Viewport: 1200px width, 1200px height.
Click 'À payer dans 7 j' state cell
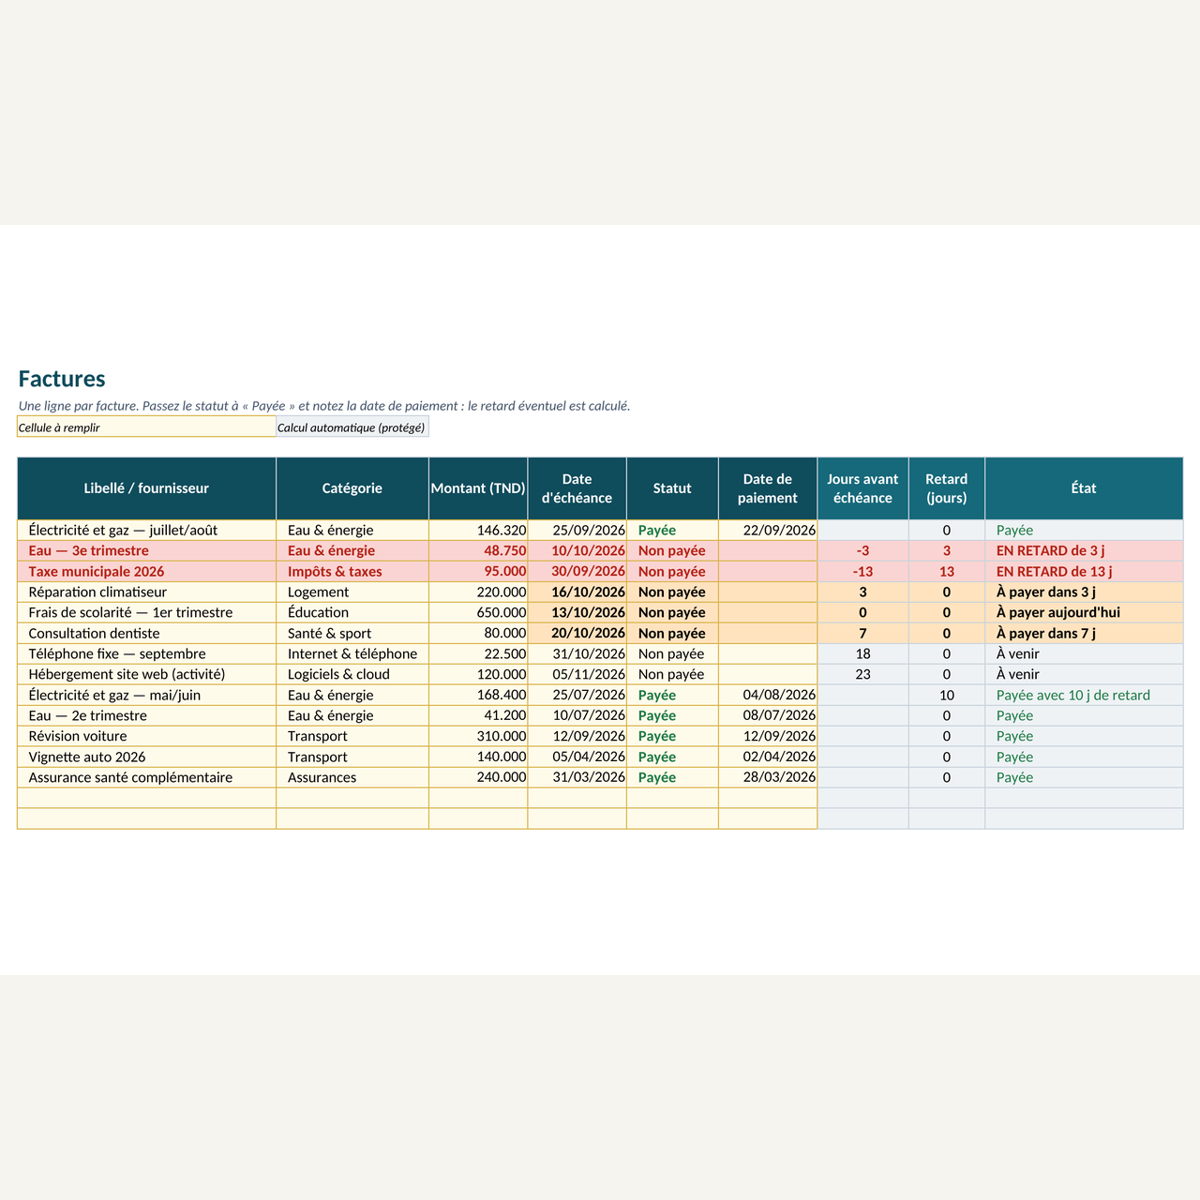pos(1084,633)
